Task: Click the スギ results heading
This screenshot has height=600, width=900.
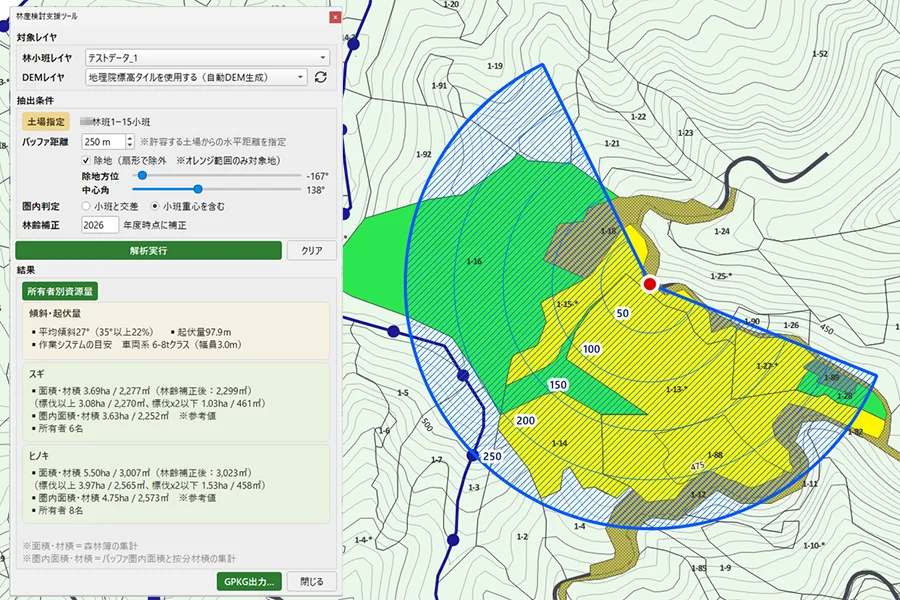Action: point(37,374)
